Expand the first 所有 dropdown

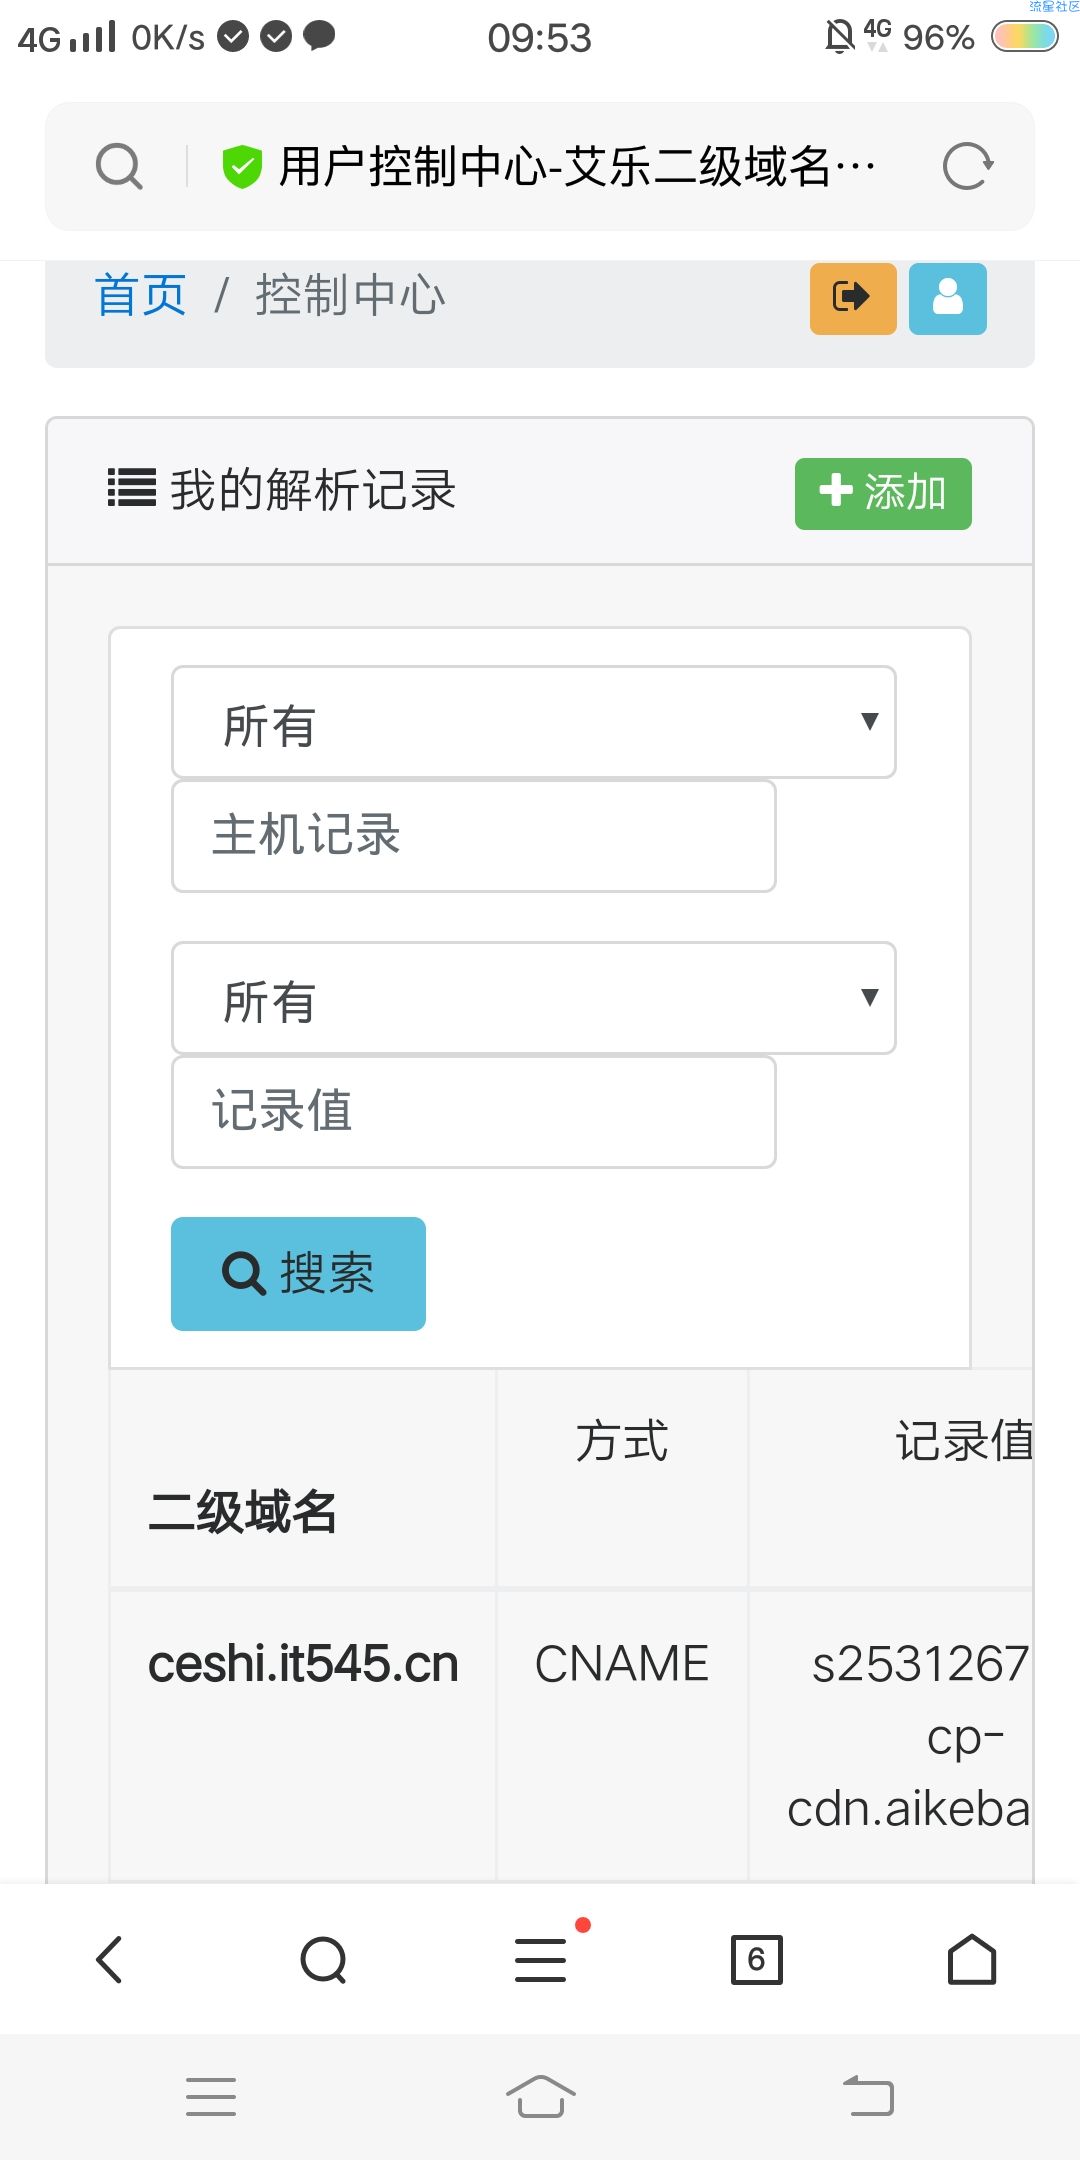pyautogui.click(x=534, y=722)
